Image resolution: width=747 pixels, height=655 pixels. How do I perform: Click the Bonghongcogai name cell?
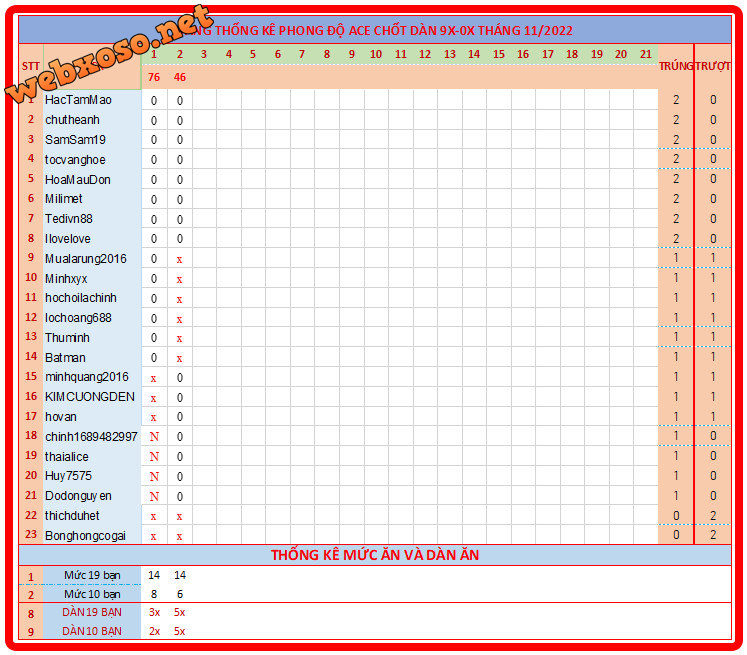pos(85,536)
